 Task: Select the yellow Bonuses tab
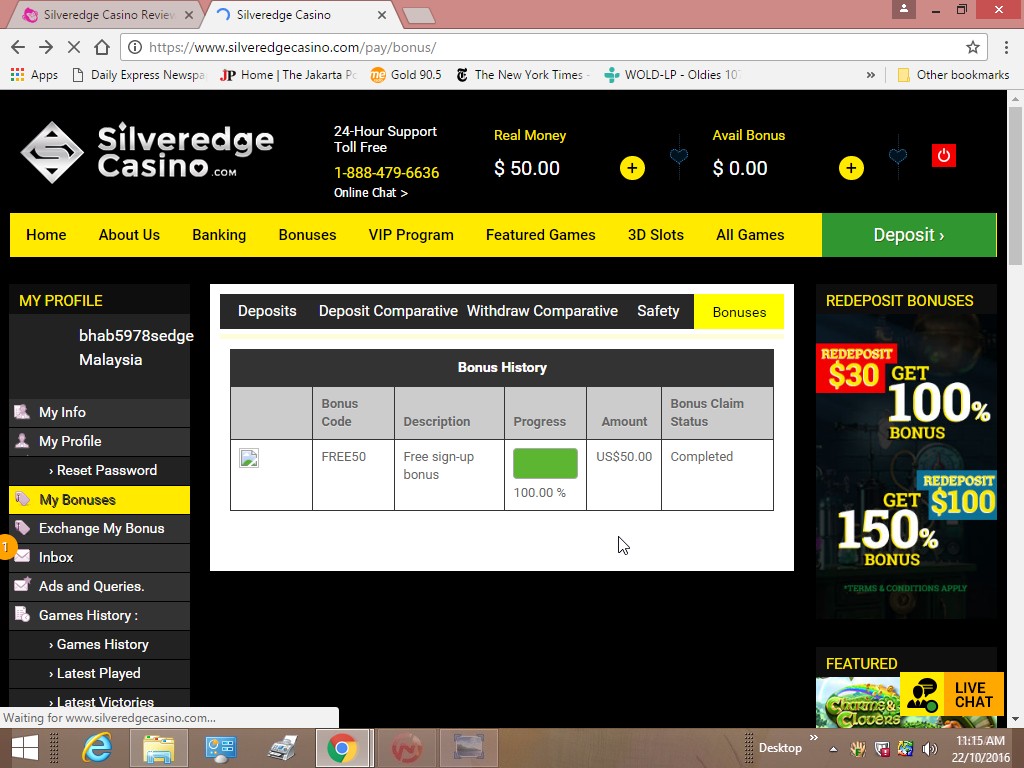pyautogui.click(x=739, y=312)
